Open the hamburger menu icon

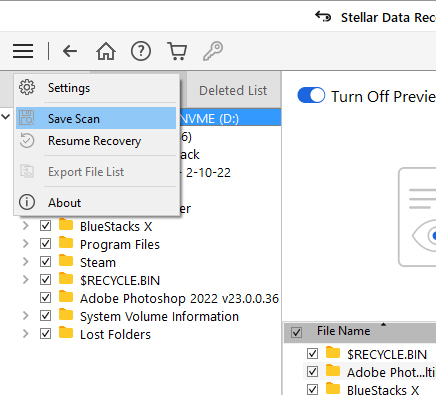[23, 51]
